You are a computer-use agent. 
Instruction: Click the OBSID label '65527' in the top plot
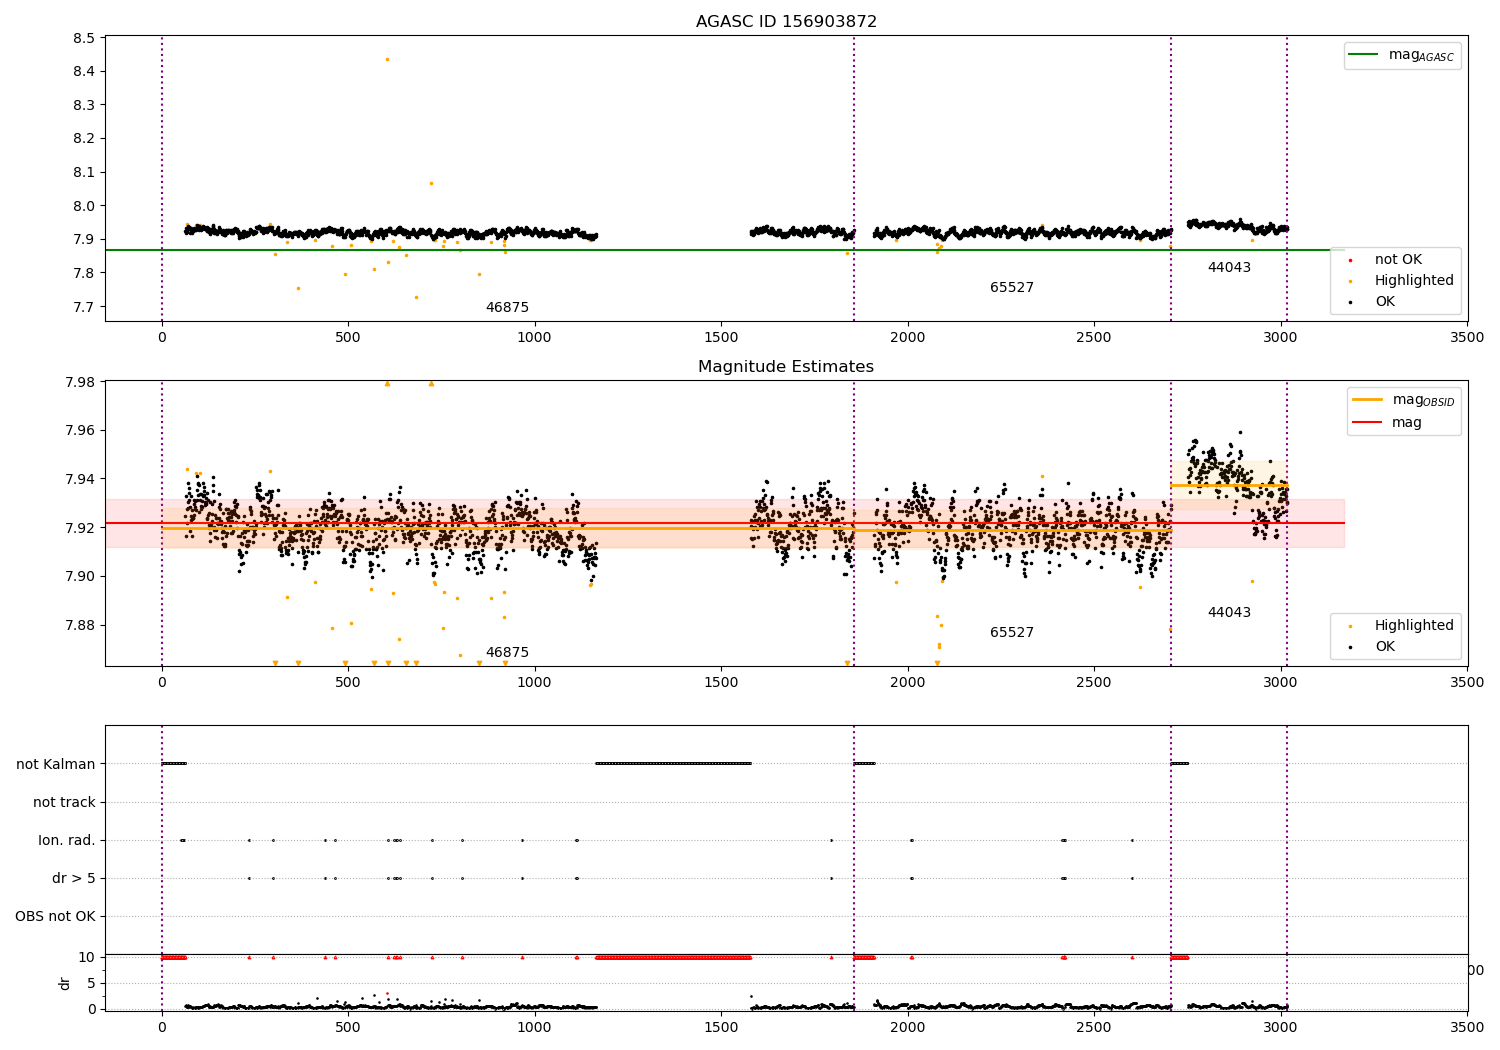[x=1012, y=288]
